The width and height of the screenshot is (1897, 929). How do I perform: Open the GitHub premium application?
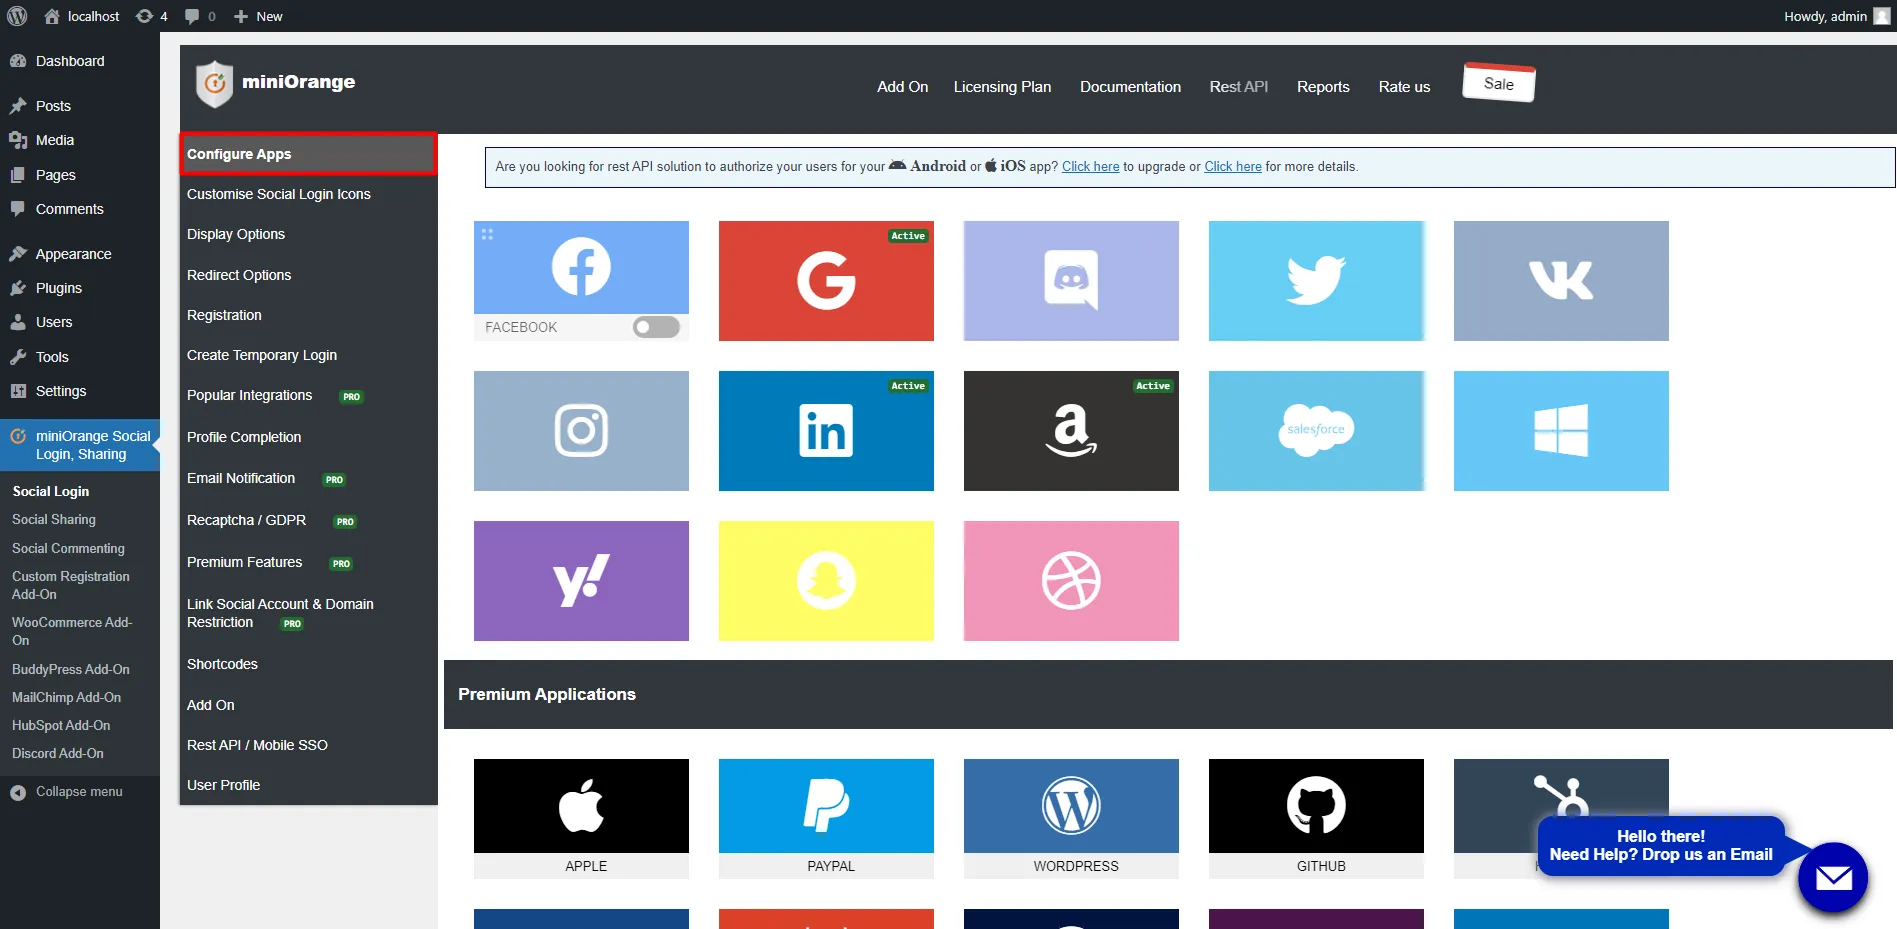pos(1316,819)
